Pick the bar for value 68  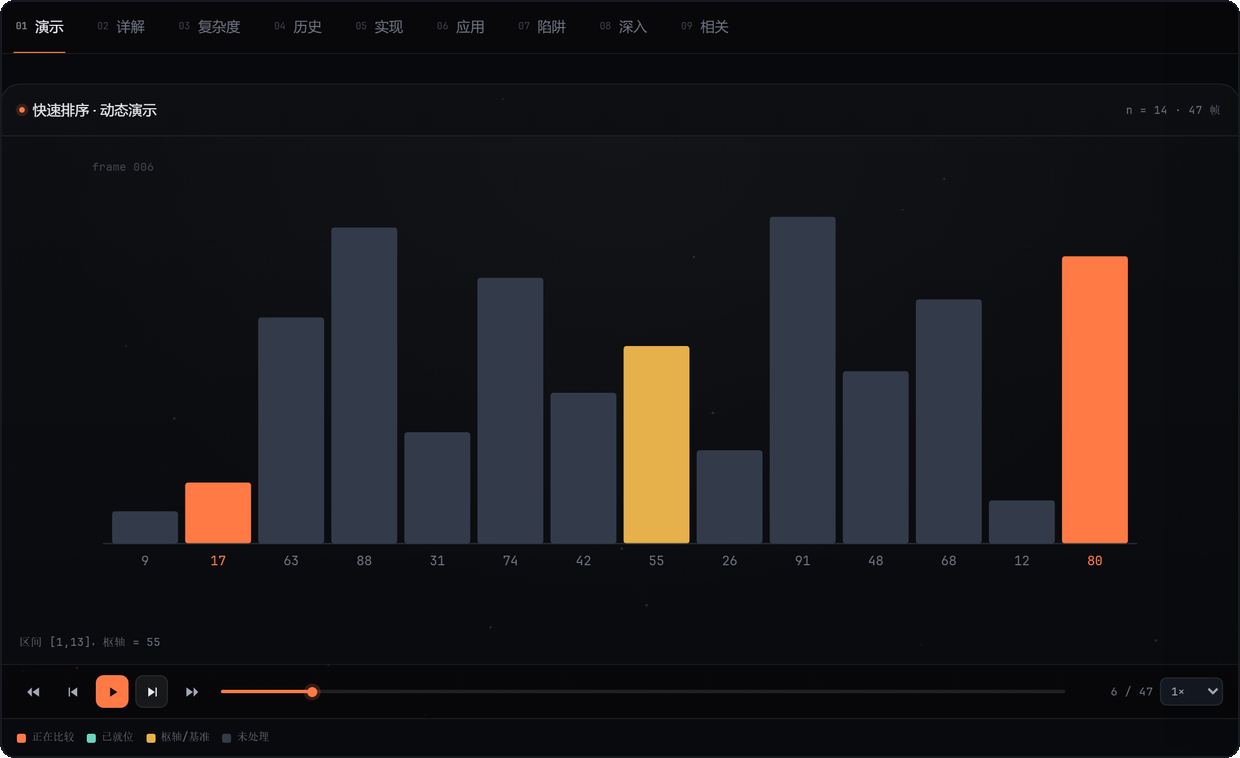coord(949,422)
